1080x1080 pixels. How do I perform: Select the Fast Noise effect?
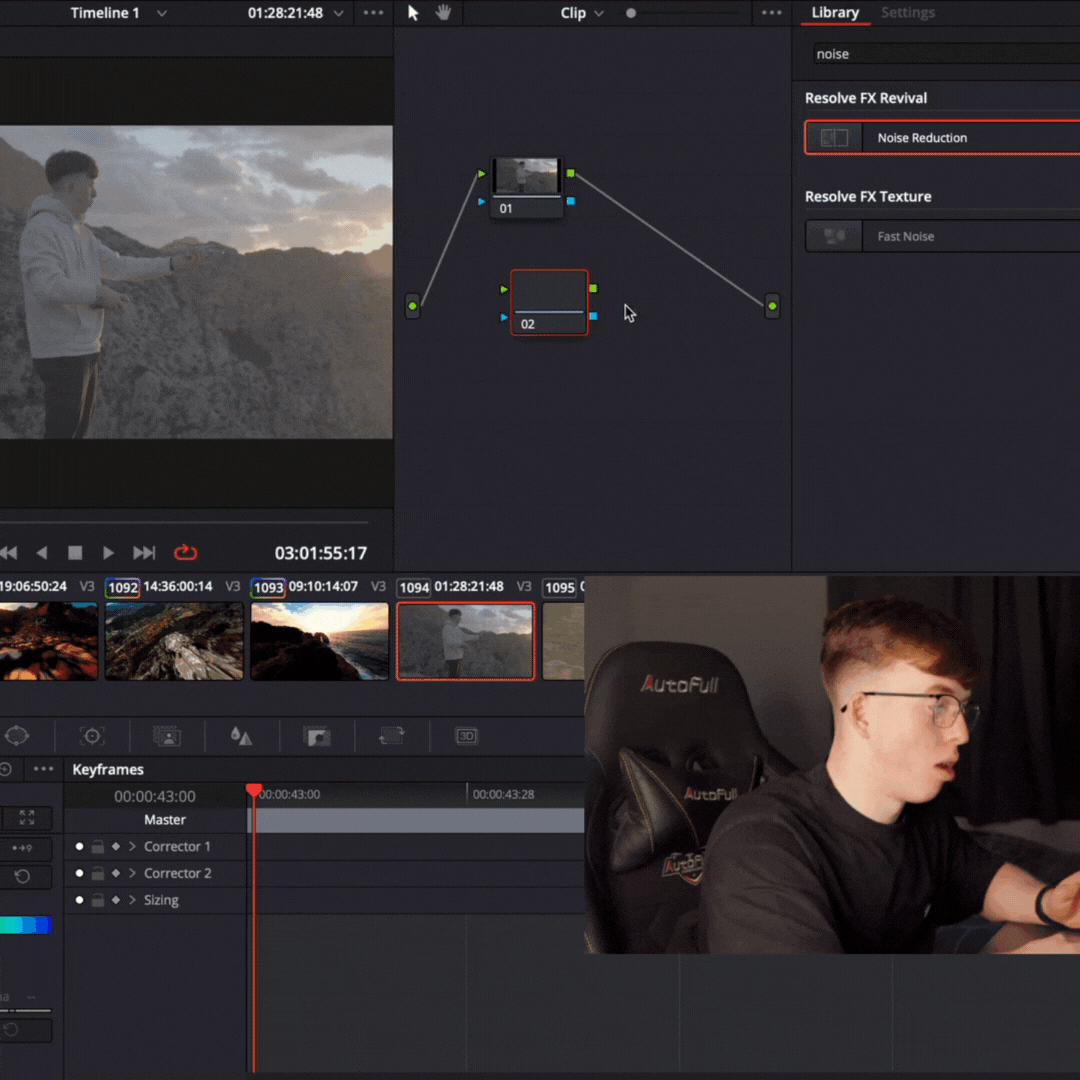(940, 236)
